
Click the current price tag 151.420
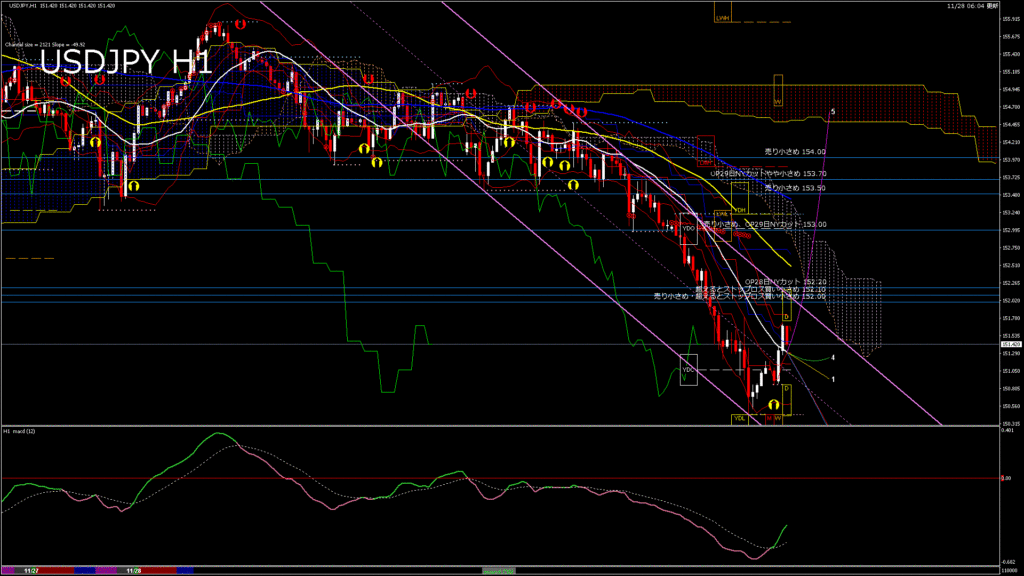[x=1010, y=344]
